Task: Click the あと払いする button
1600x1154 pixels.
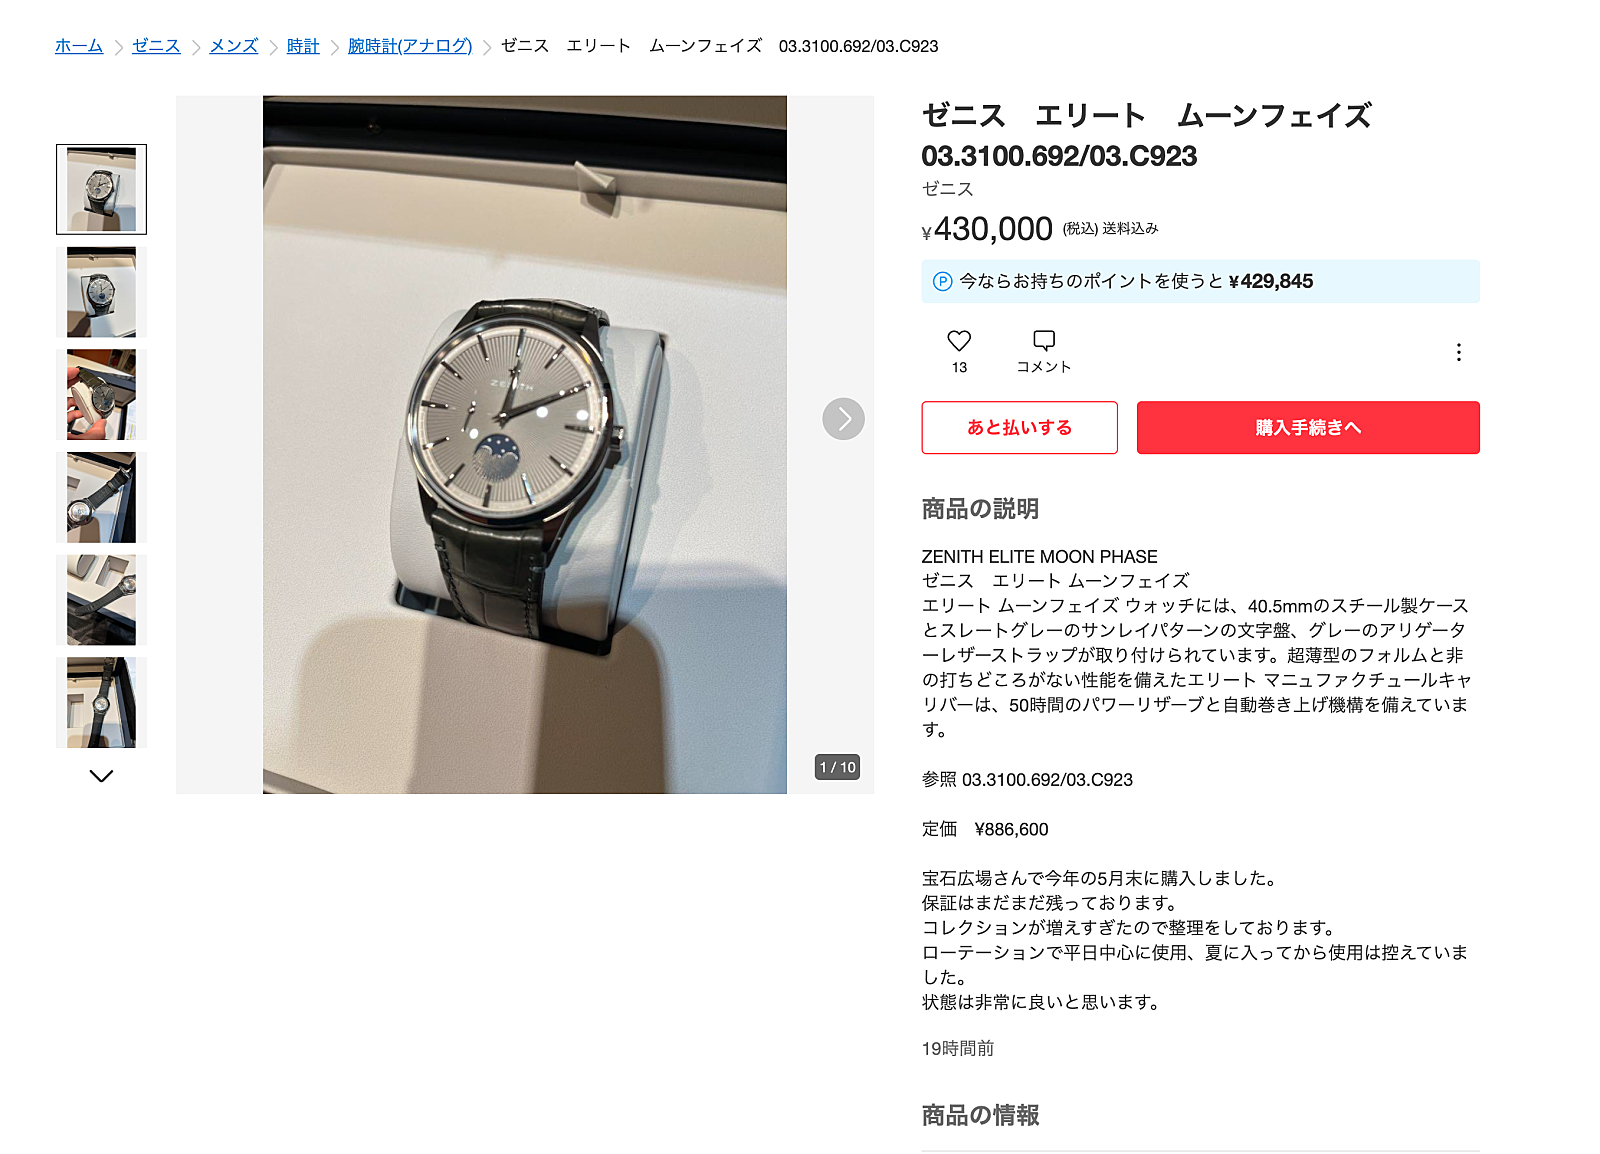Action: (x=1019, y=428)
